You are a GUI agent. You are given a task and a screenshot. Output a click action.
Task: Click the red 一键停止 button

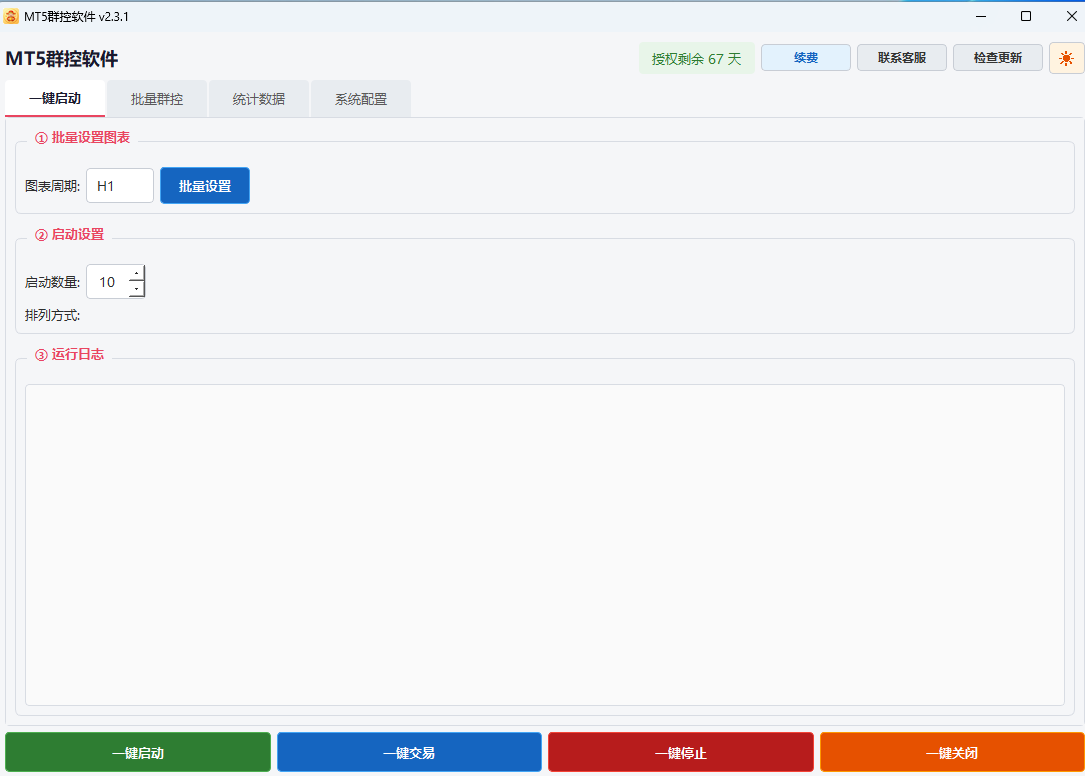tap(681, 752)
